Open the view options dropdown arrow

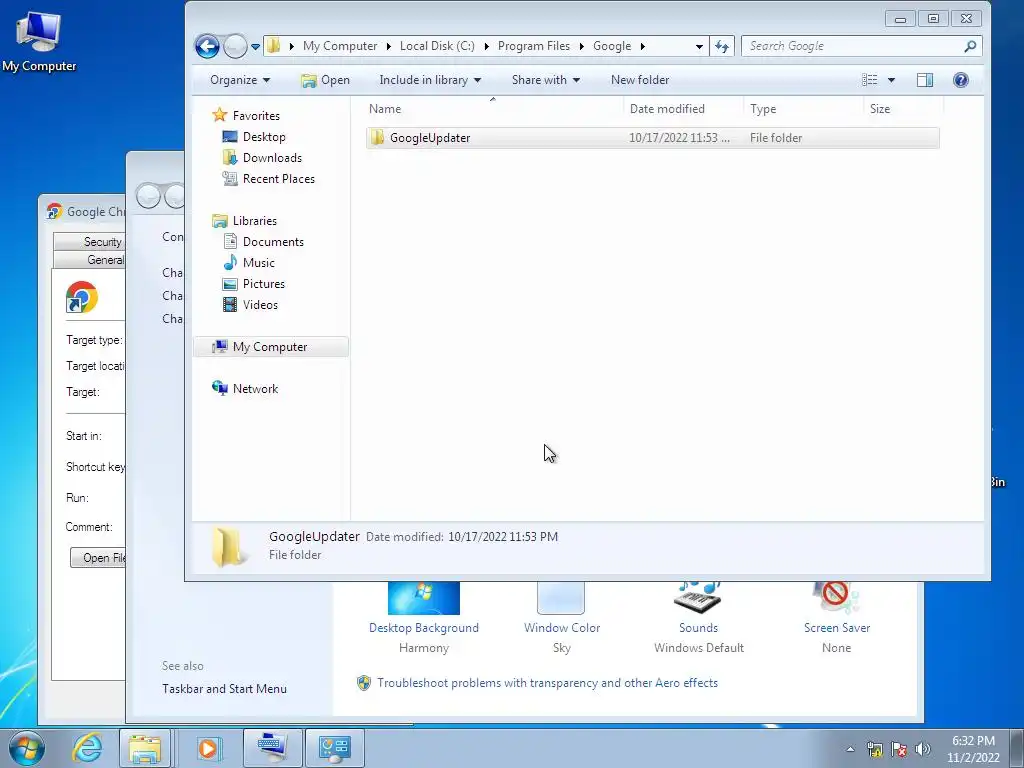(891, 80)
